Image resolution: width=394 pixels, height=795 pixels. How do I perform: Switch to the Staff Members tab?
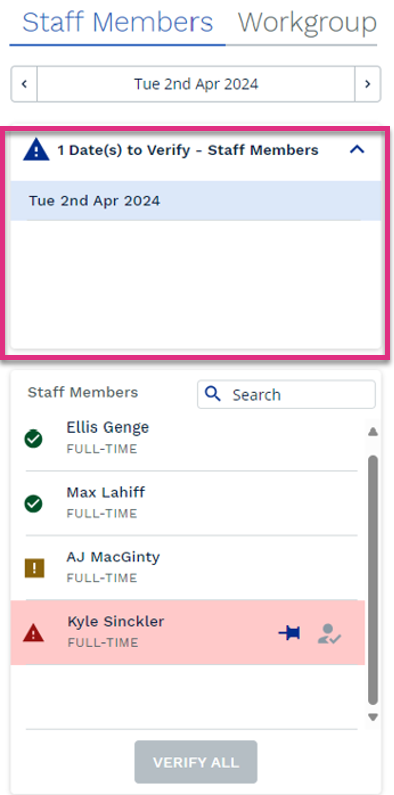pos(118,23)
